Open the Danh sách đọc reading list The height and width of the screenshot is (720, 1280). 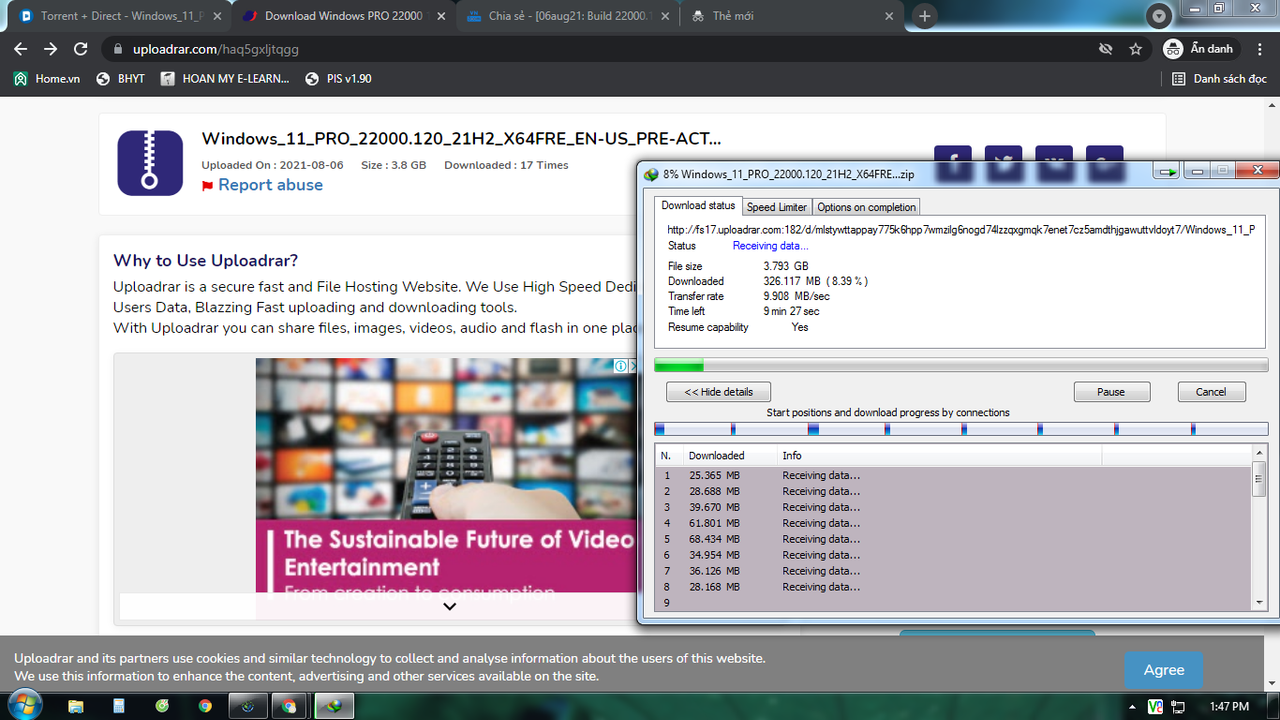(1219, 78)
